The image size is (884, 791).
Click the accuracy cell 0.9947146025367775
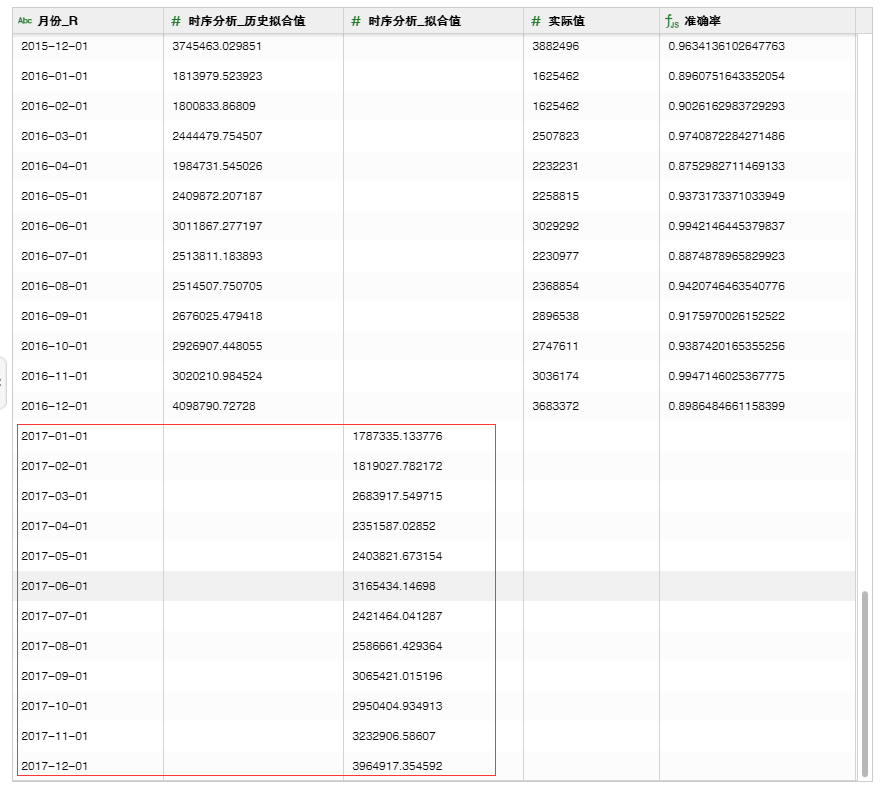726,376
